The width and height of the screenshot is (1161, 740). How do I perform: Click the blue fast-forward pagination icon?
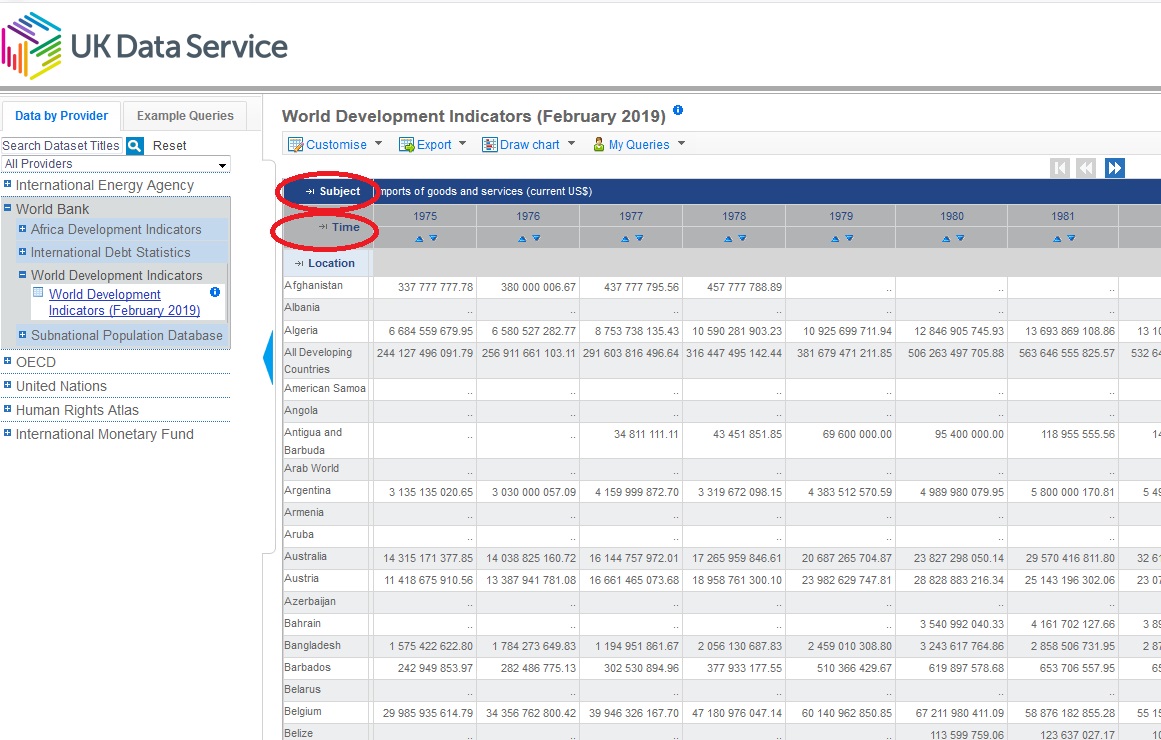[1114, 167]
